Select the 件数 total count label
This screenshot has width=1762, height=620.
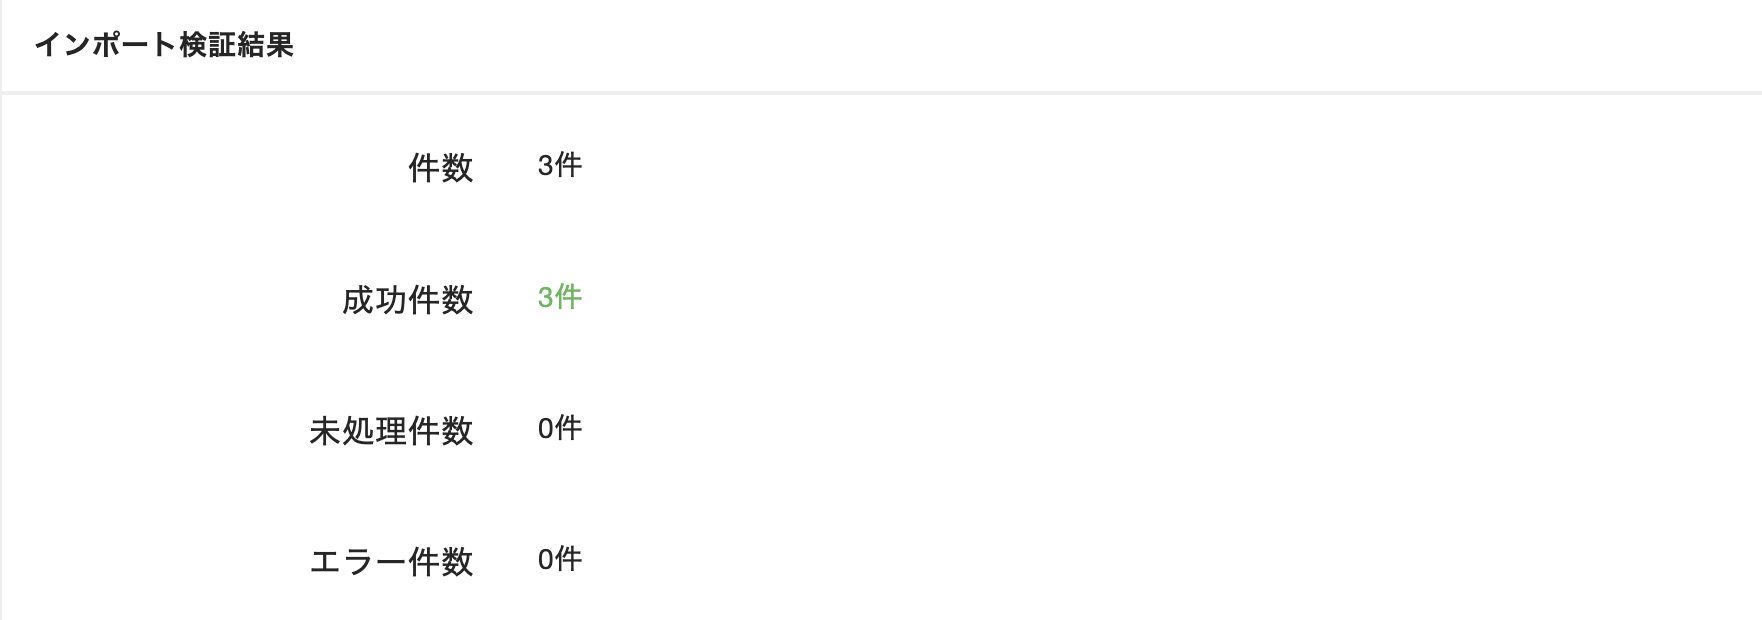point(441,168)
